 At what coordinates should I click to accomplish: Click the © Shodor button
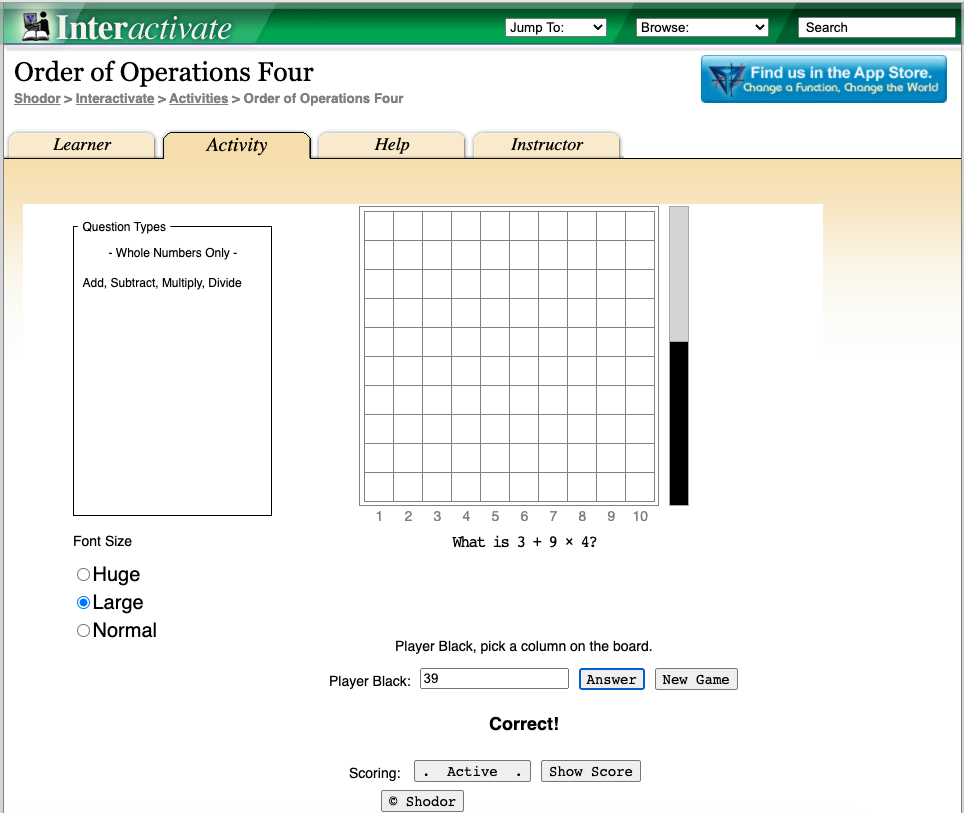click(x=422, y=801)
